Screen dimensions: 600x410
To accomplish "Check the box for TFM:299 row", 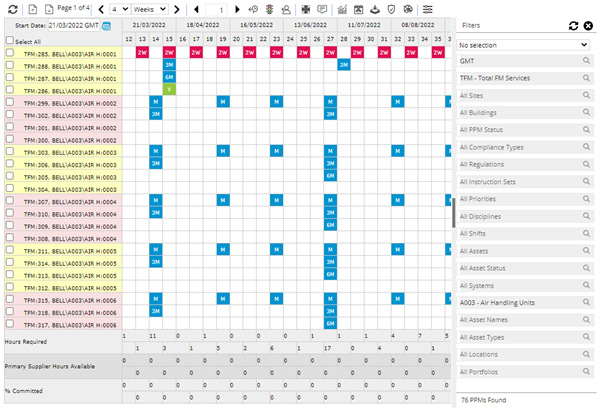I will pyautogui.click(x=10, y=102).
